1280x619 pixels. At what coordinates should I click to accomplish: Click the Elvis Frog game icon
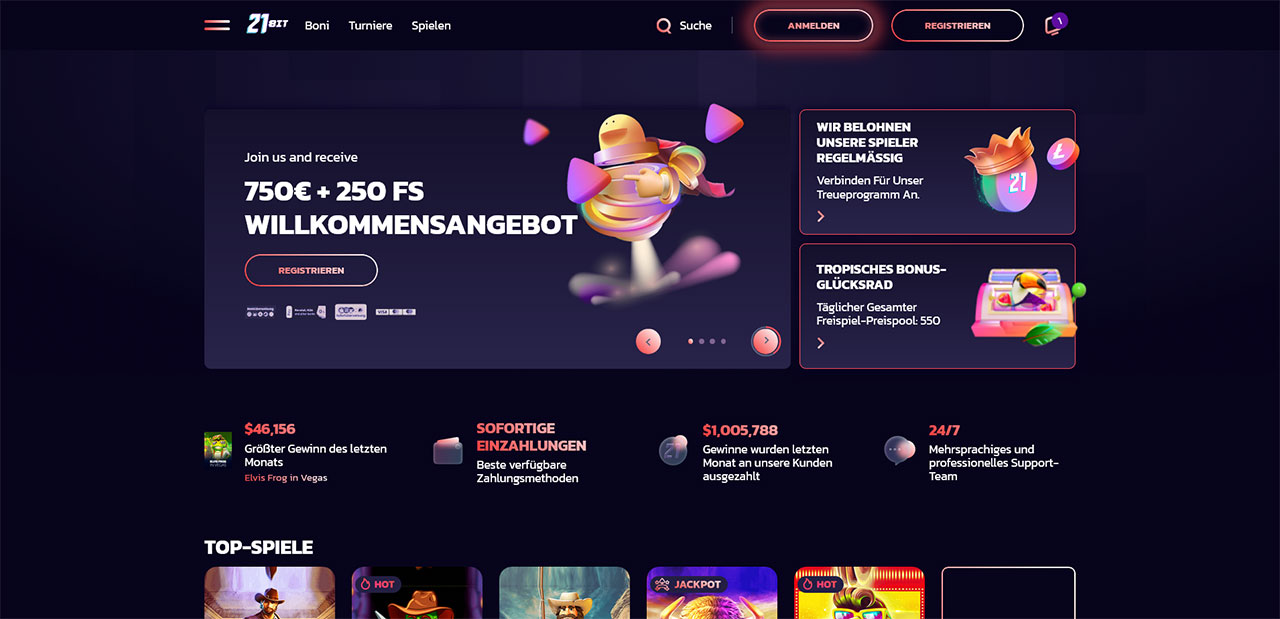[x=218, y=450]
